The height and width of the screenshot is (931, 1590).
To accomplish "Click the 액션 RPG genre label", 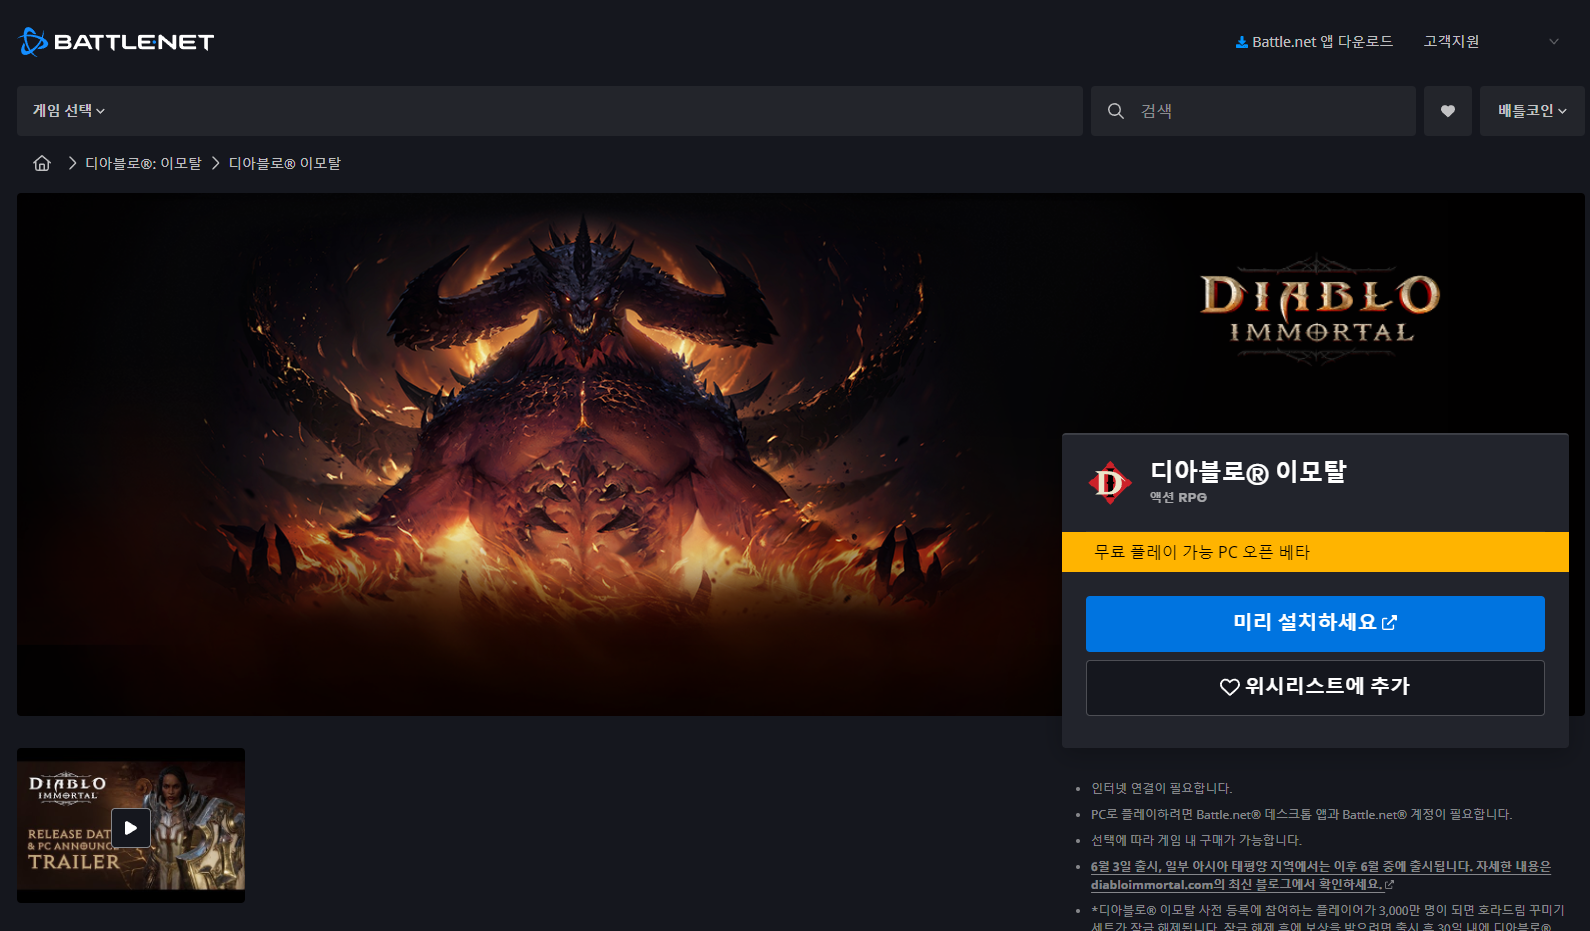I will tap(1178, 497).
